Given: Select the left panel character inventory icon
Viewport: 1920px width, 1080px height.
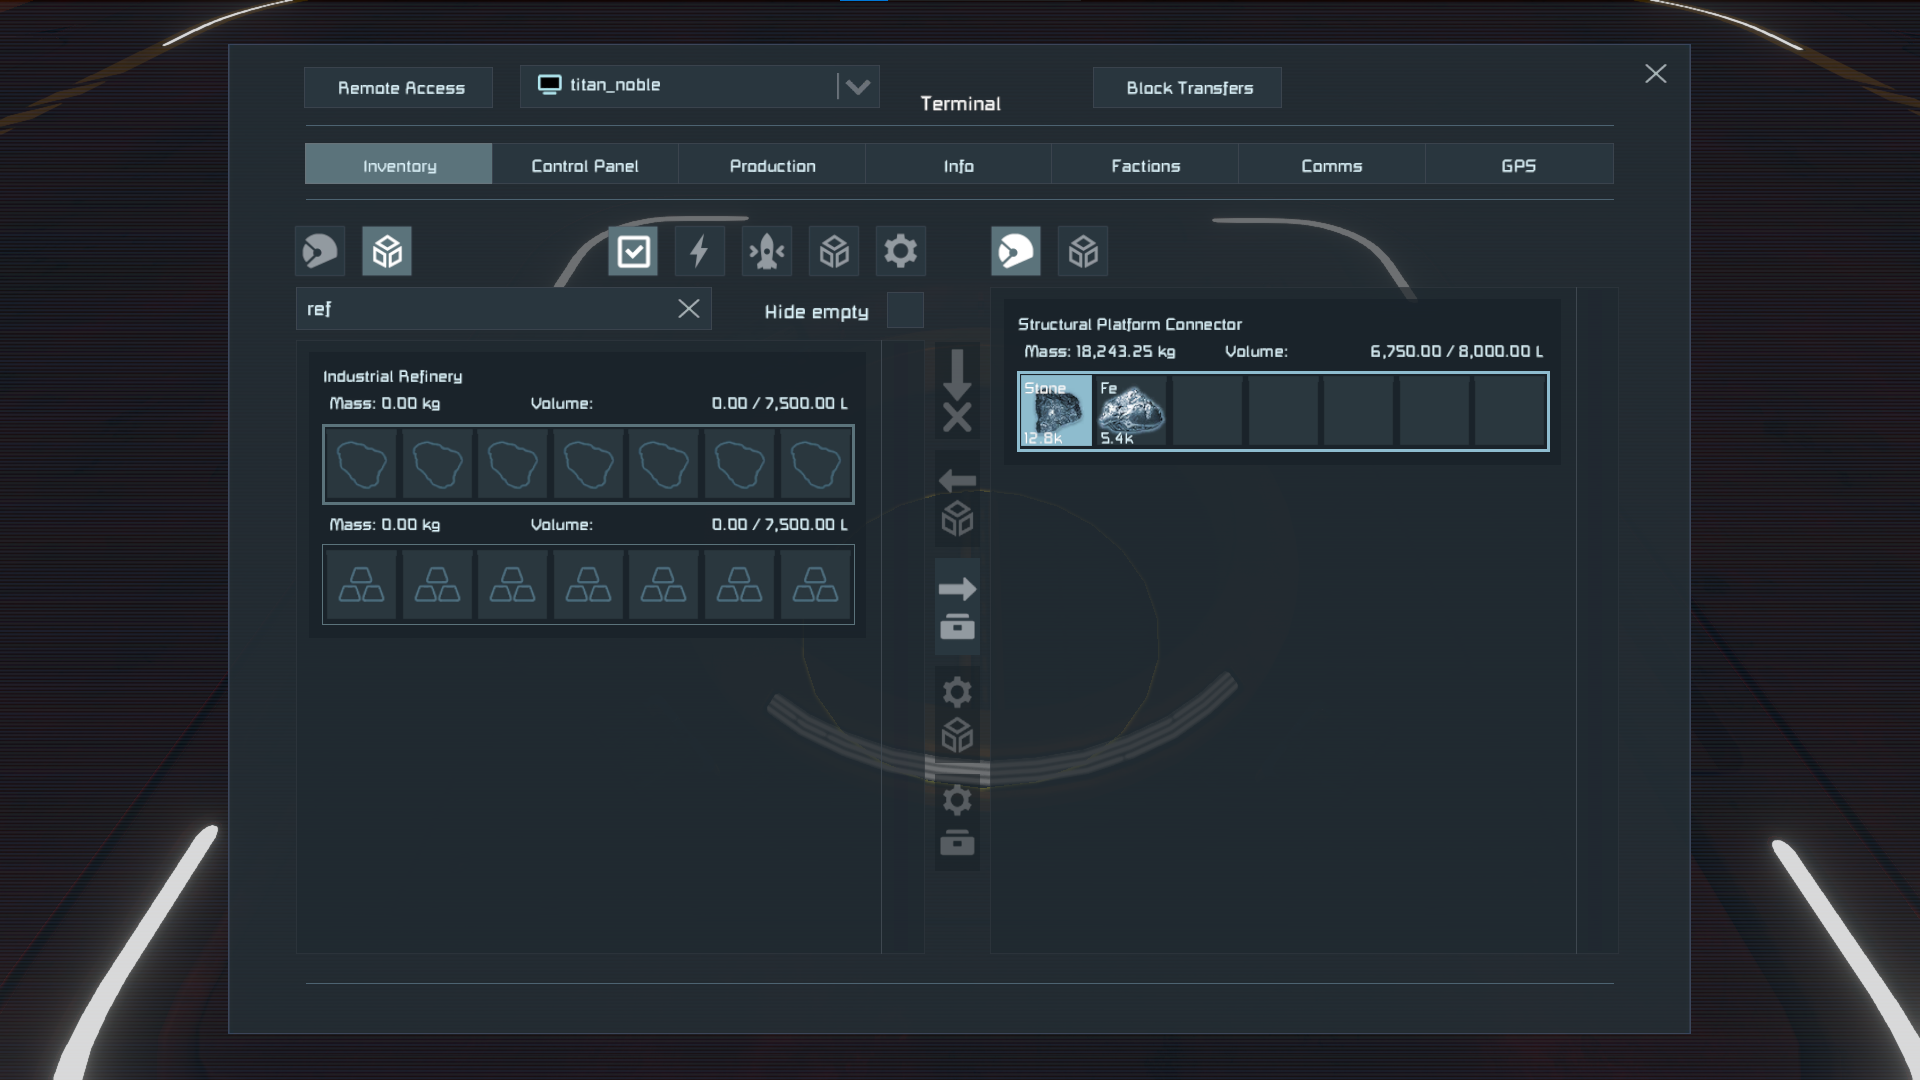Looking at the screenshot, I should [320, 251].
